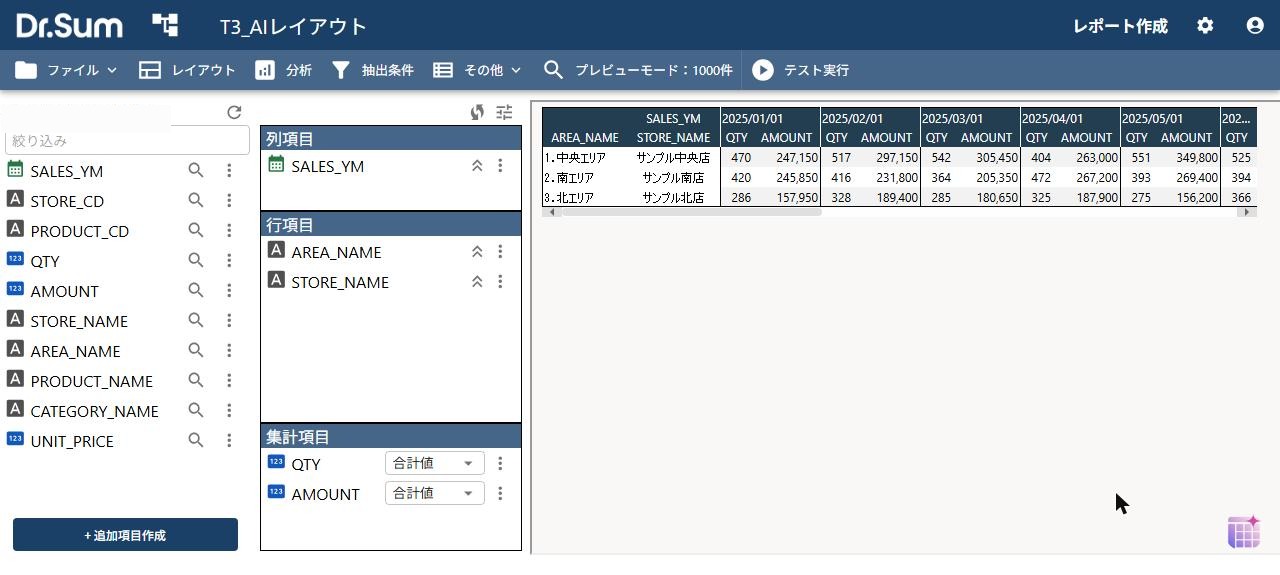Click the swap rows and columns icon
1280x575 pixels.
pos(477,113)
